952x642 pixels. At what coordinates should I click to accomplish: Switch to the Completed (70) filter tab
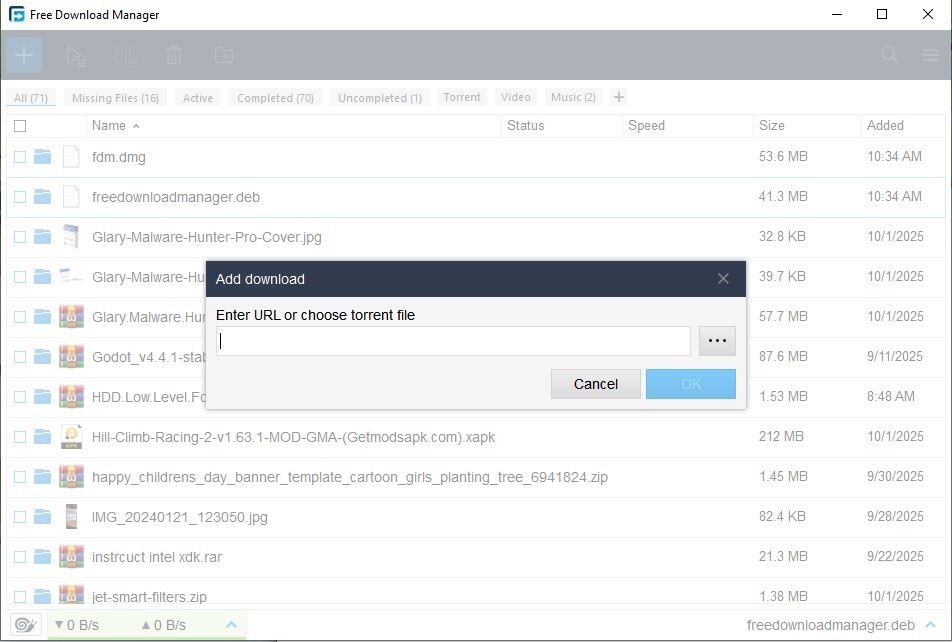point(275,98)
